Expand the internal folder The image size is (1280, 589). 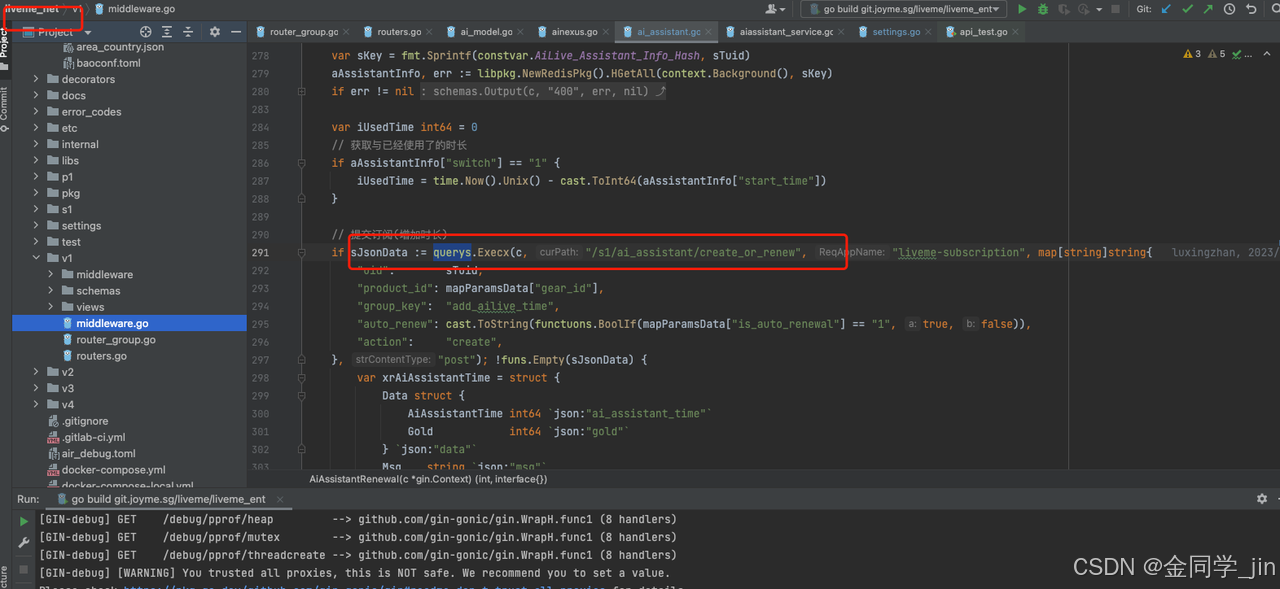click(37, 144)
